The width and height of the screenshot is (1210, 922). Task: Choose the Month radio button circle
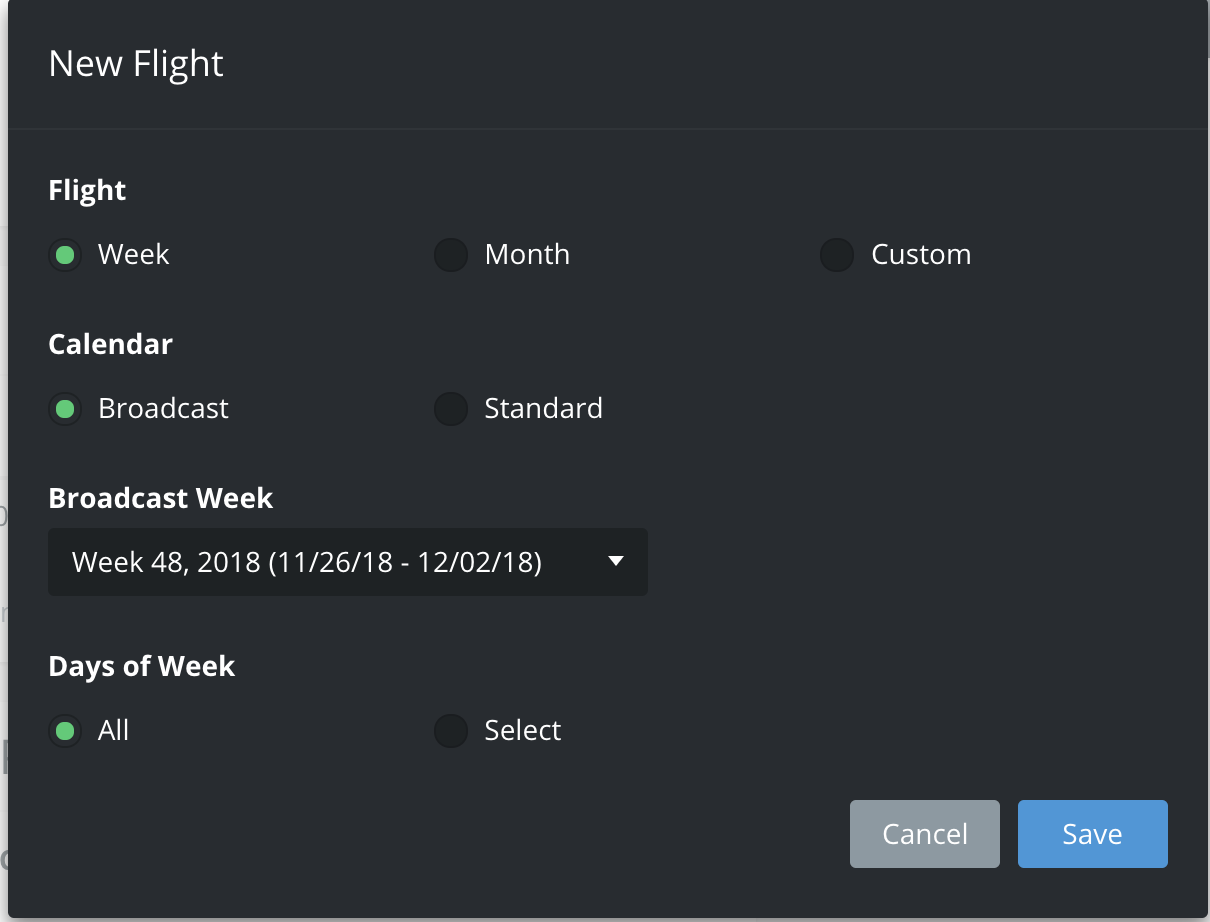(x=451, y=255)
